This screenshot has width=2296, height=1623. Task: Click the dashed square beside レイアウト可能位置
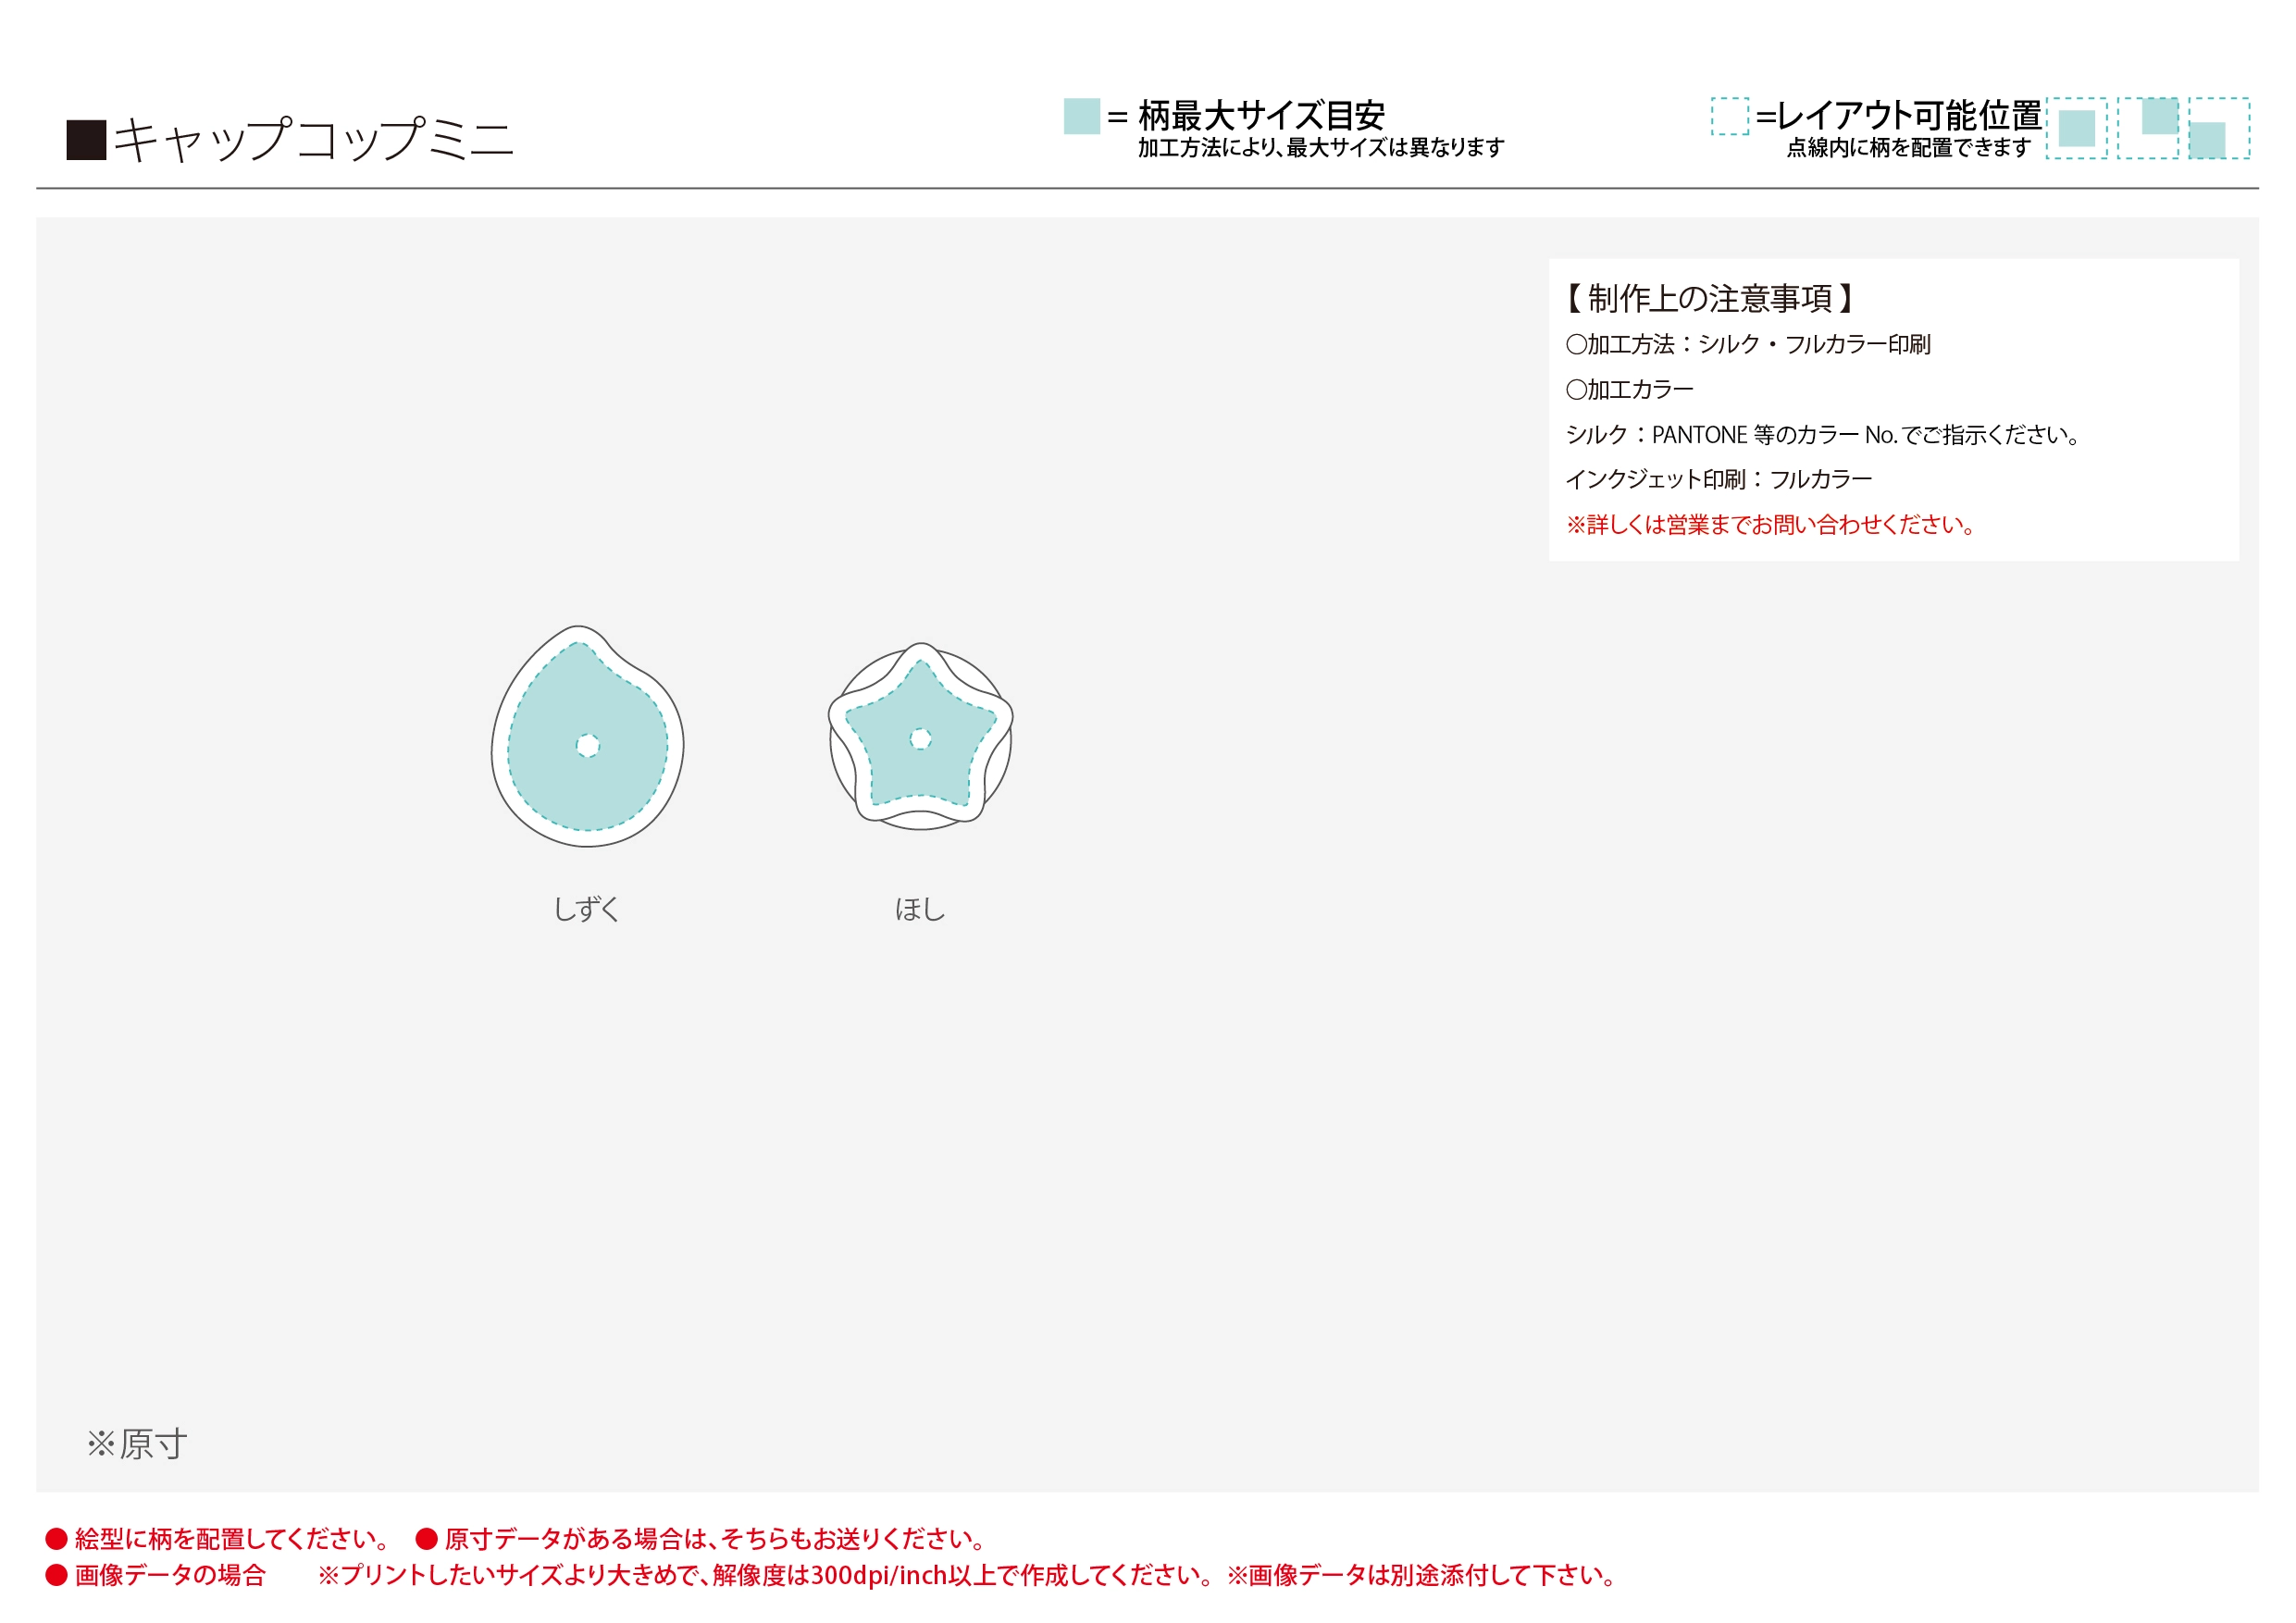pos(1730,116)
